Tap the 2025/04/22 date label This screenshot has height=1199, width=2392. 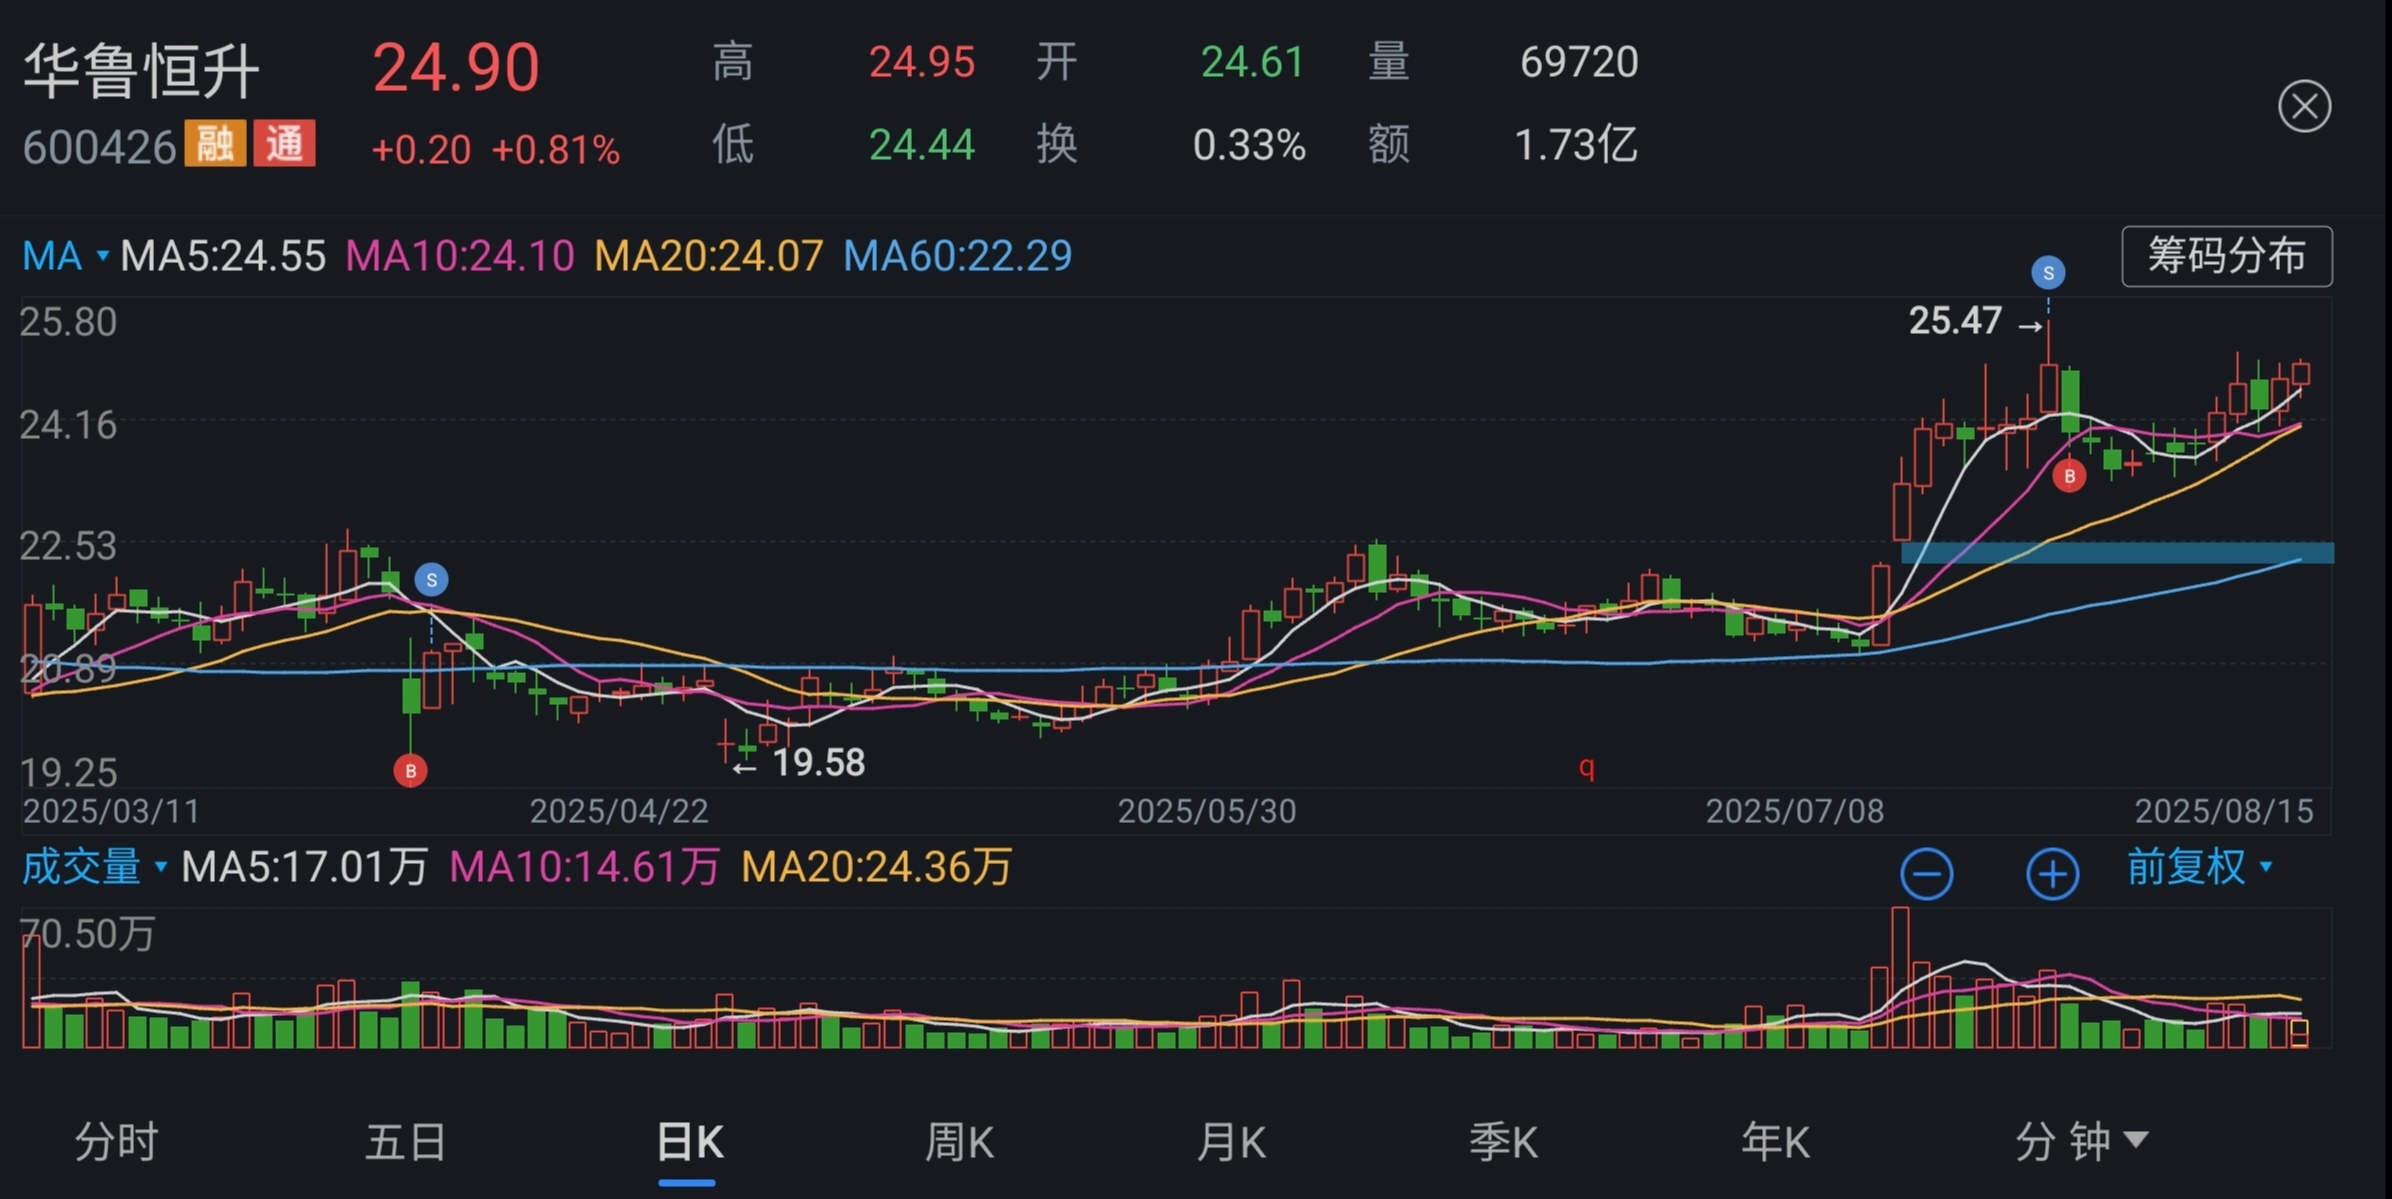619,811
